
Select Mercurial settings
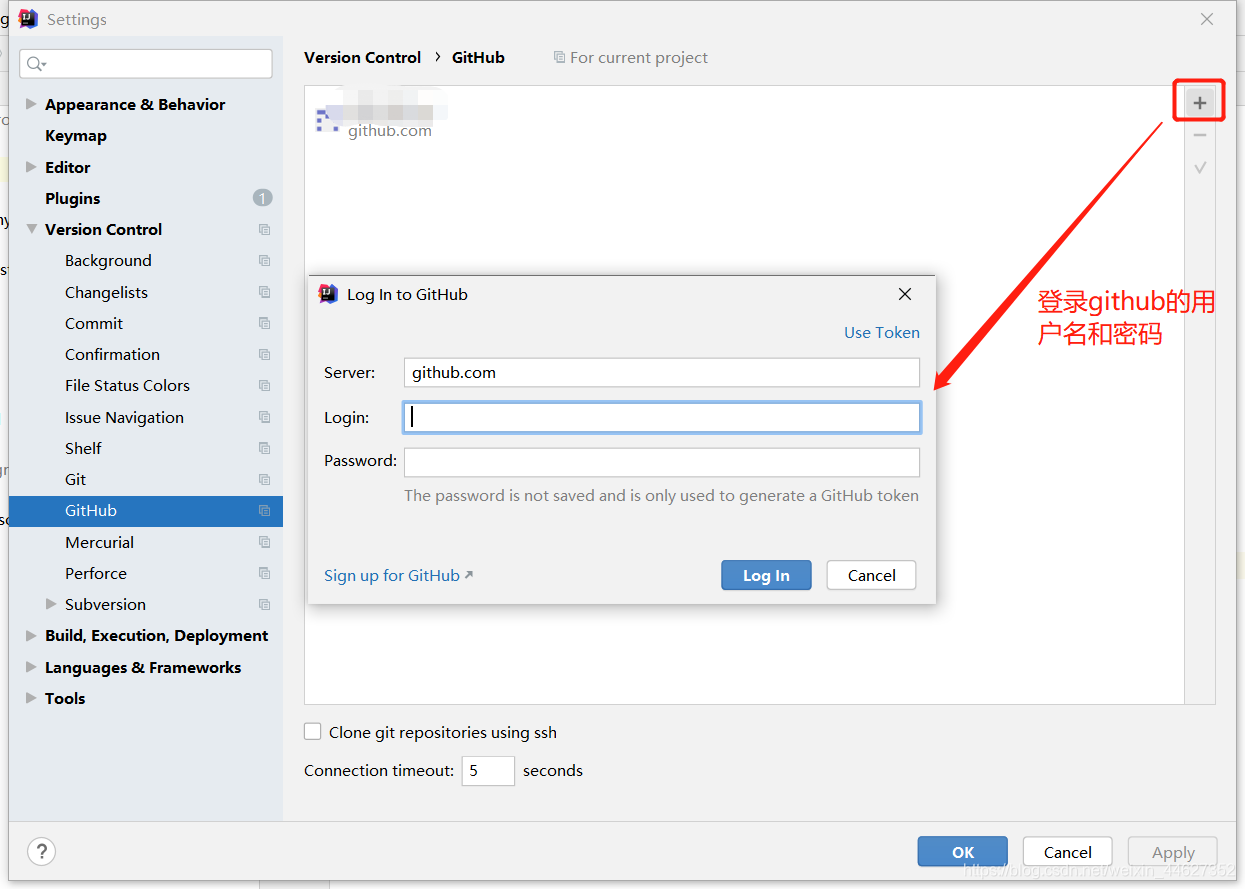pyautogui.click(x=99, y=543)
